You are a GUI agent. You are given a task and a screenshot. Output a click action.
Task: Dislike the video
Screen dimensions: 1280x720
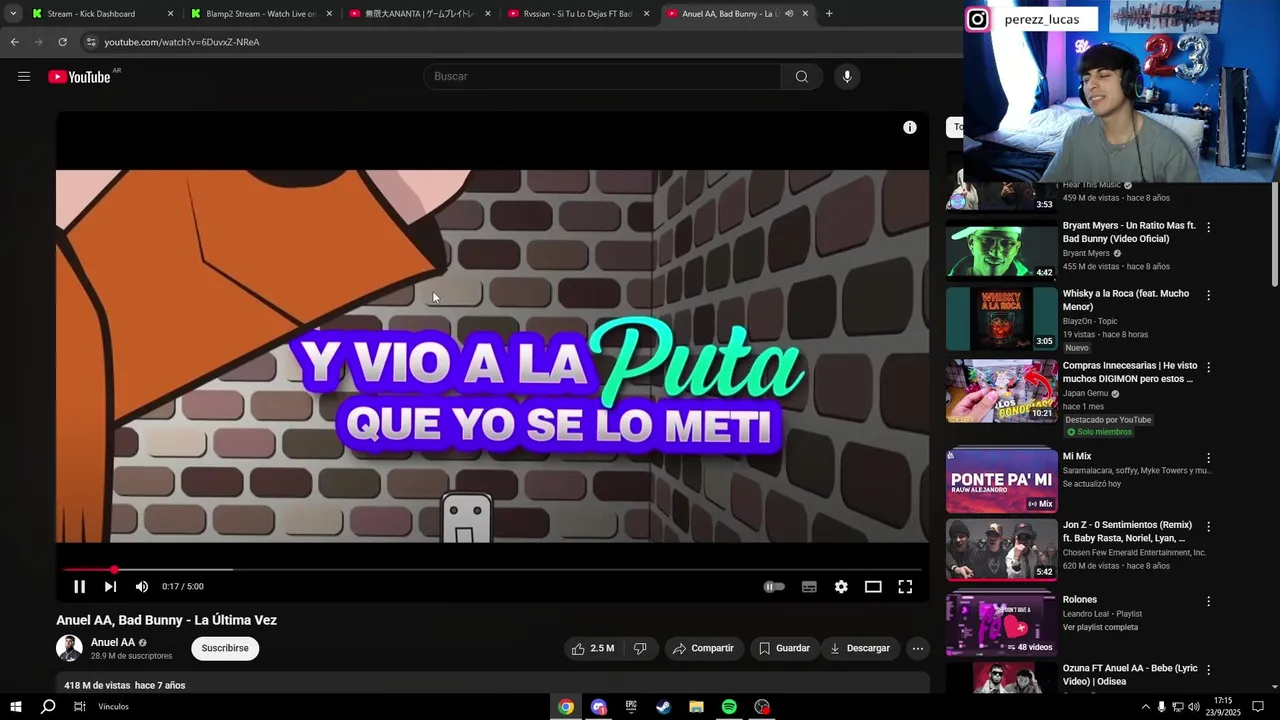[x=640, y=648]
